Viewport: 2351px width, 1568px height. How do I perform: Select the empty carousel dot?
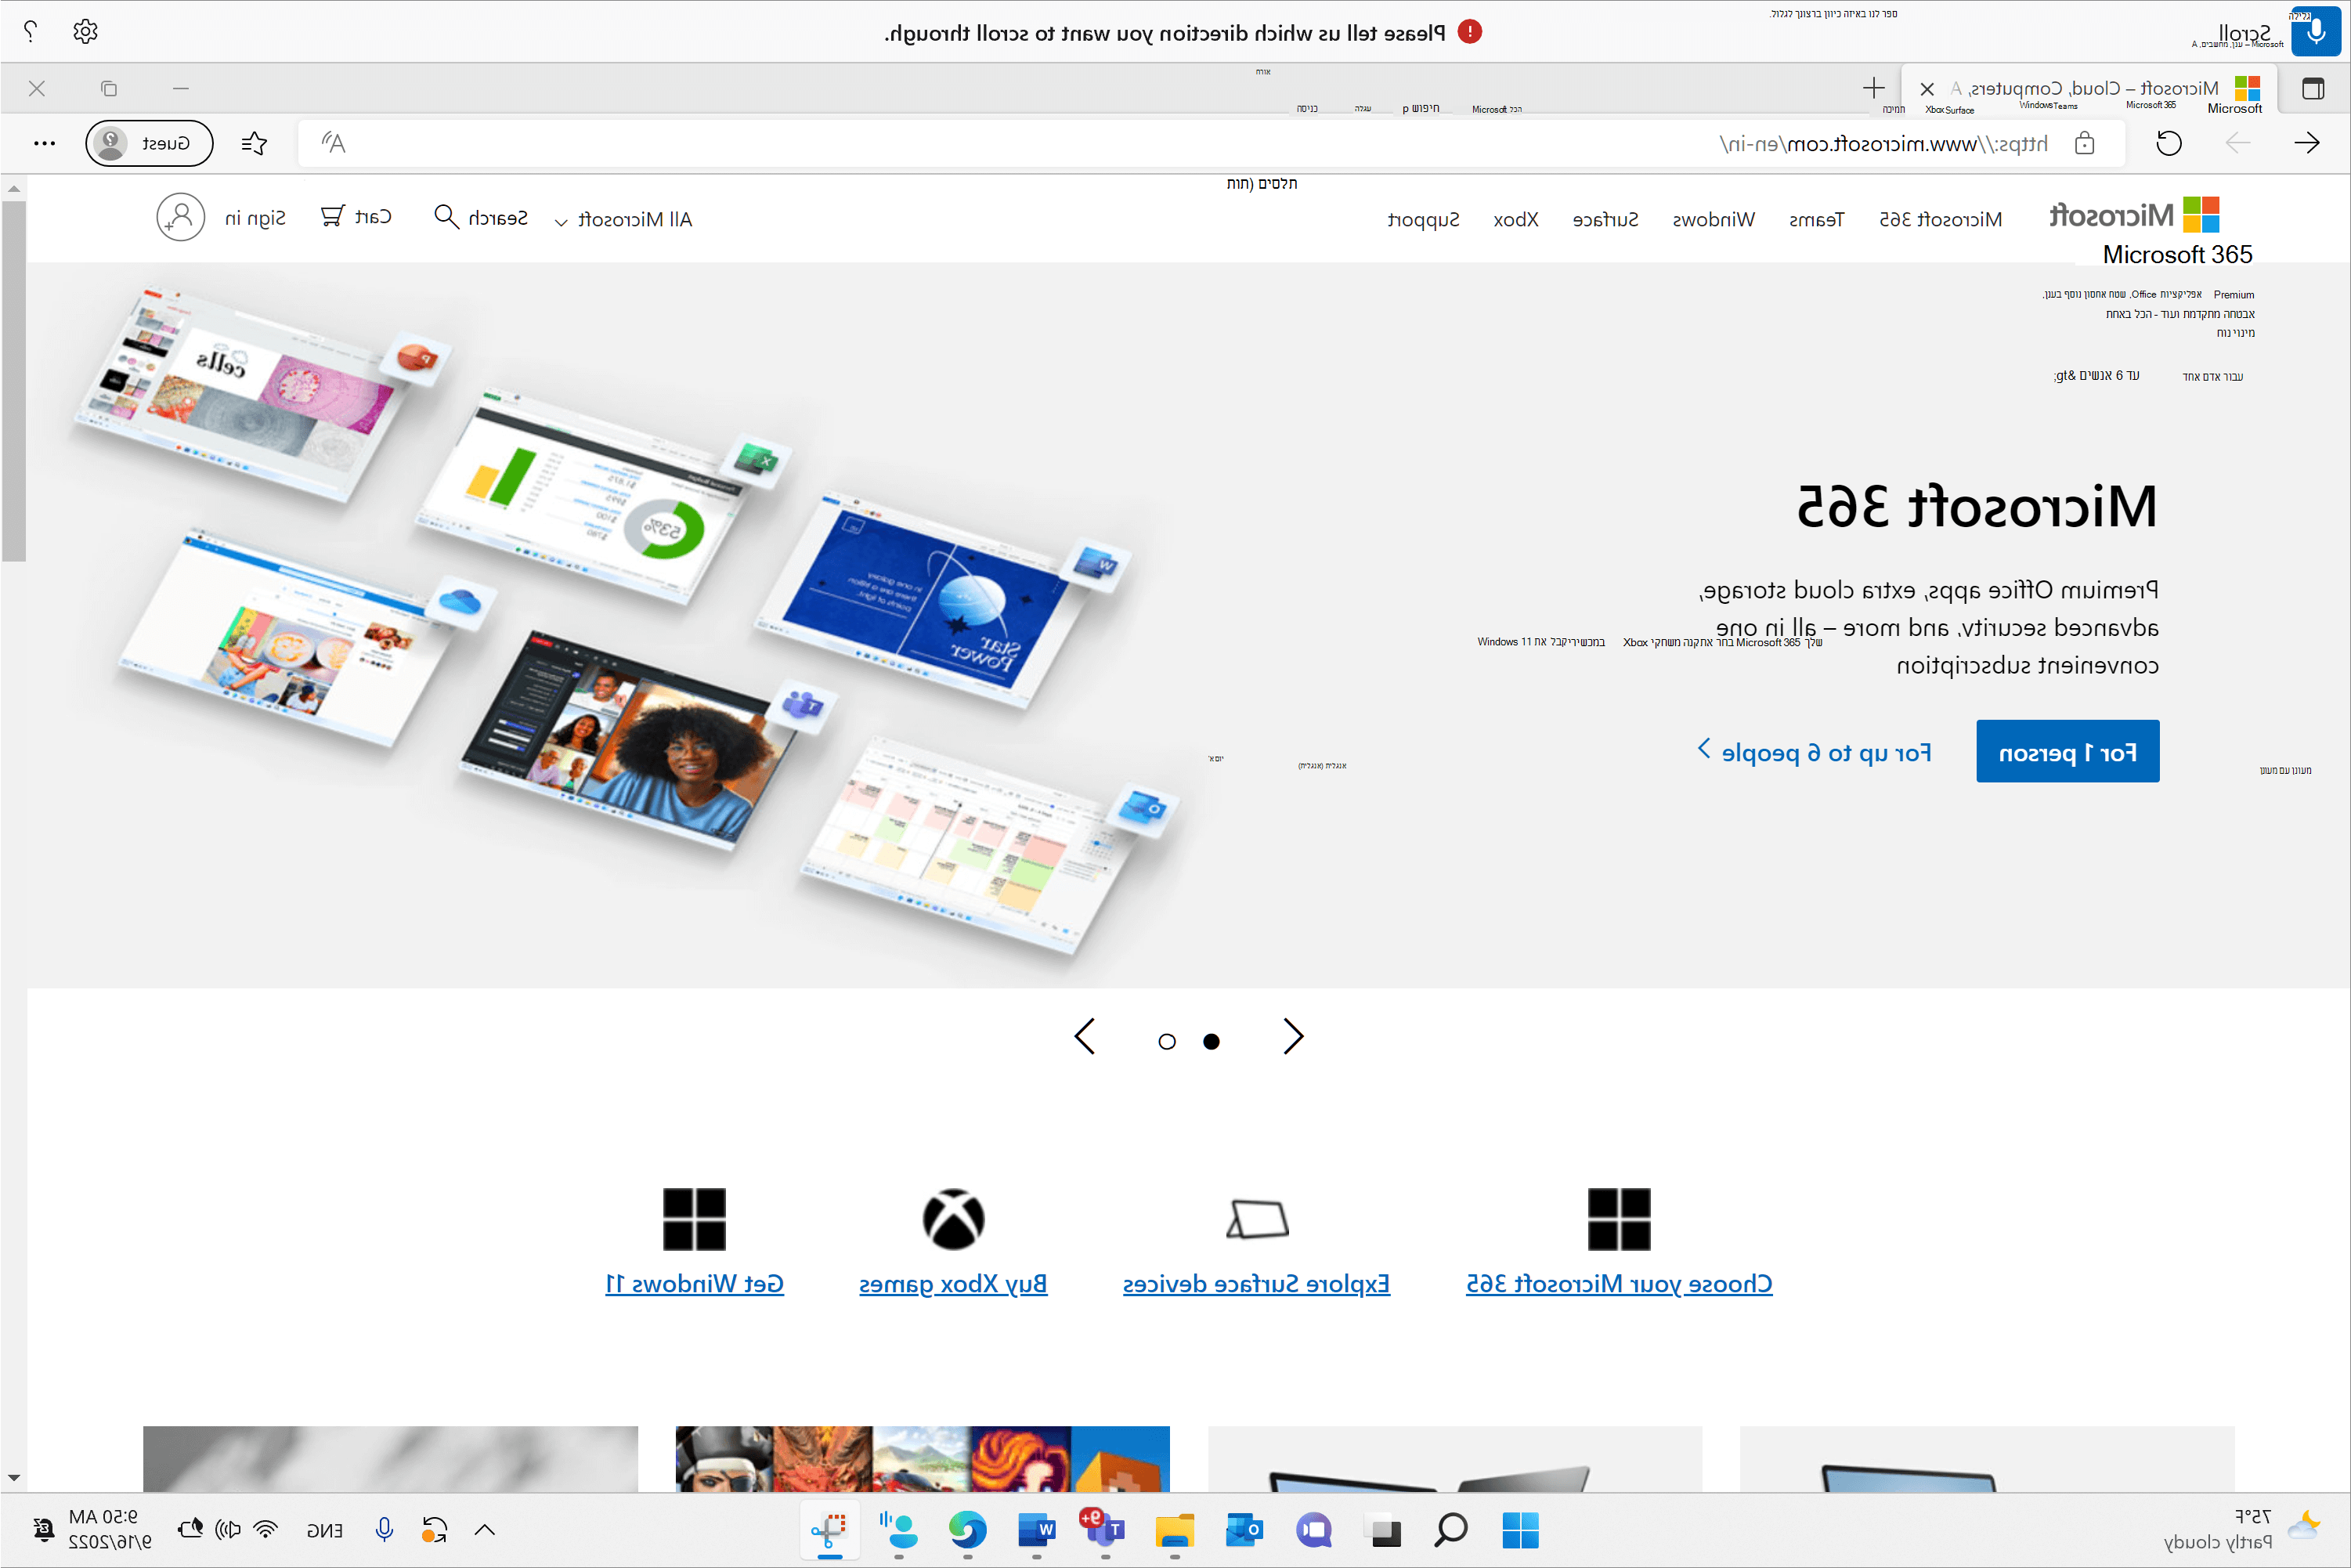tap(1166, 1041)
